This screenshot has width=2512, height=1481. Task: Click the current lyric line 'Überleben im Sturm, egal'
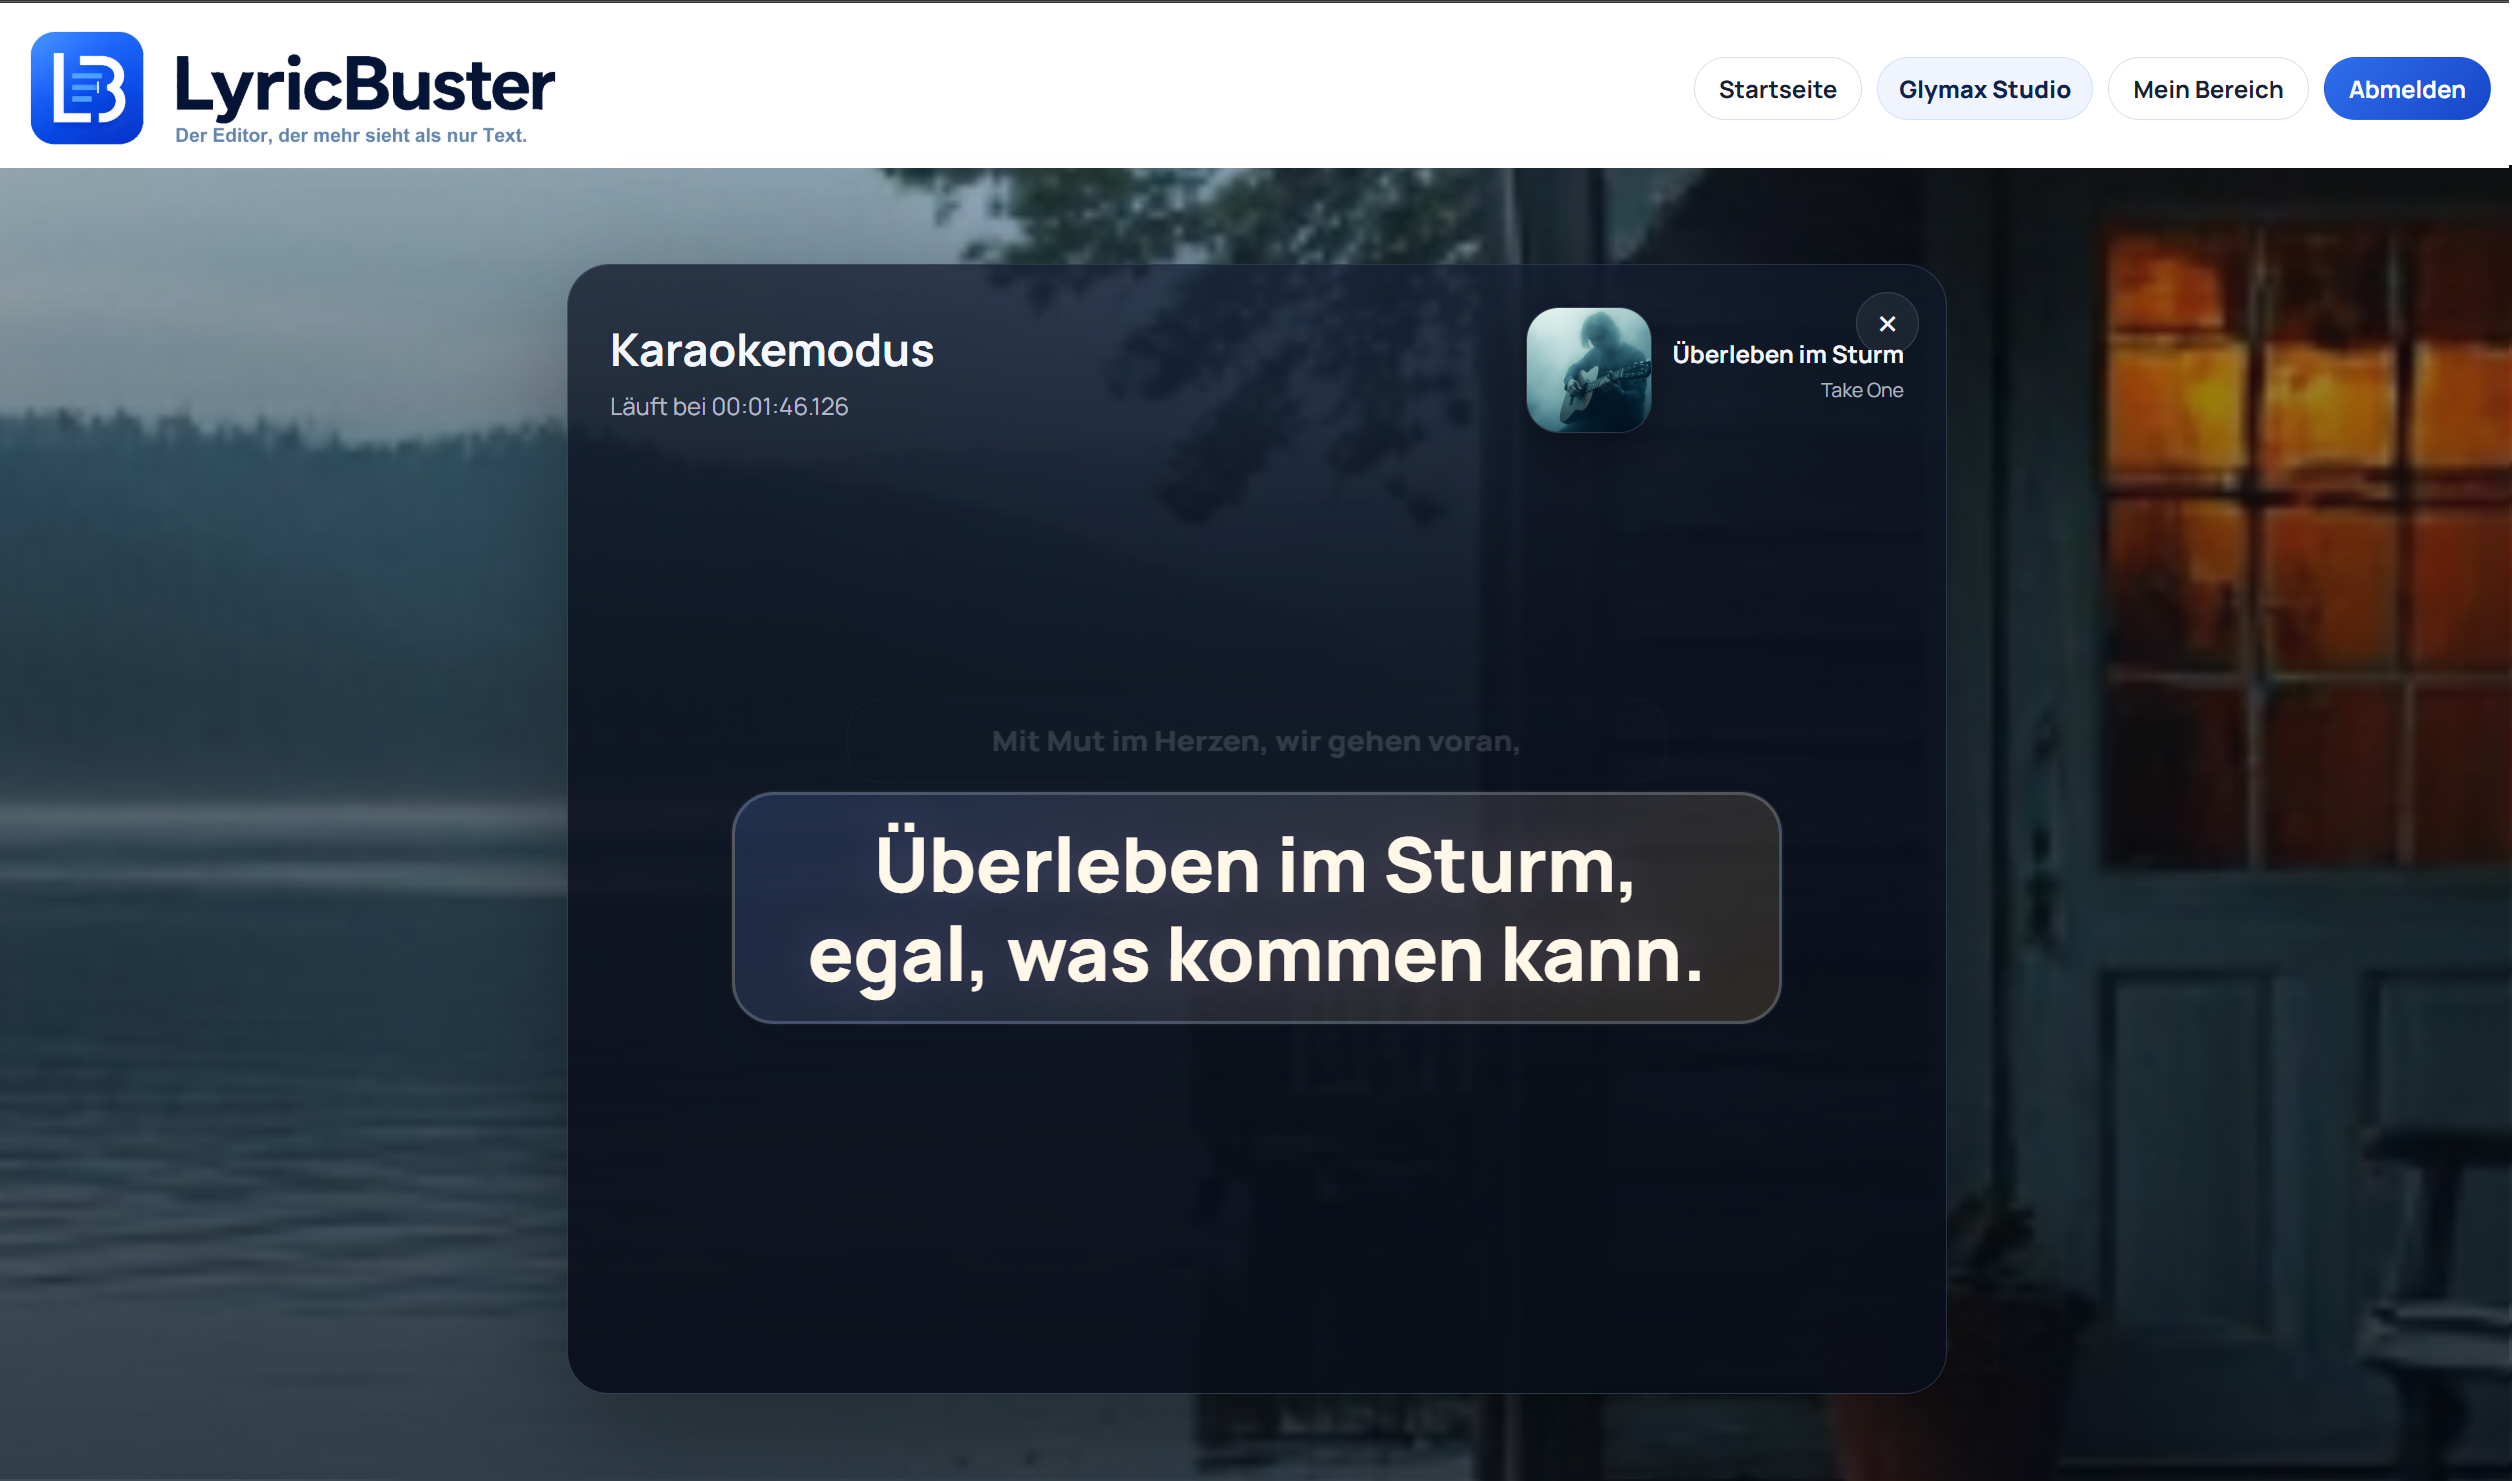1256,908
